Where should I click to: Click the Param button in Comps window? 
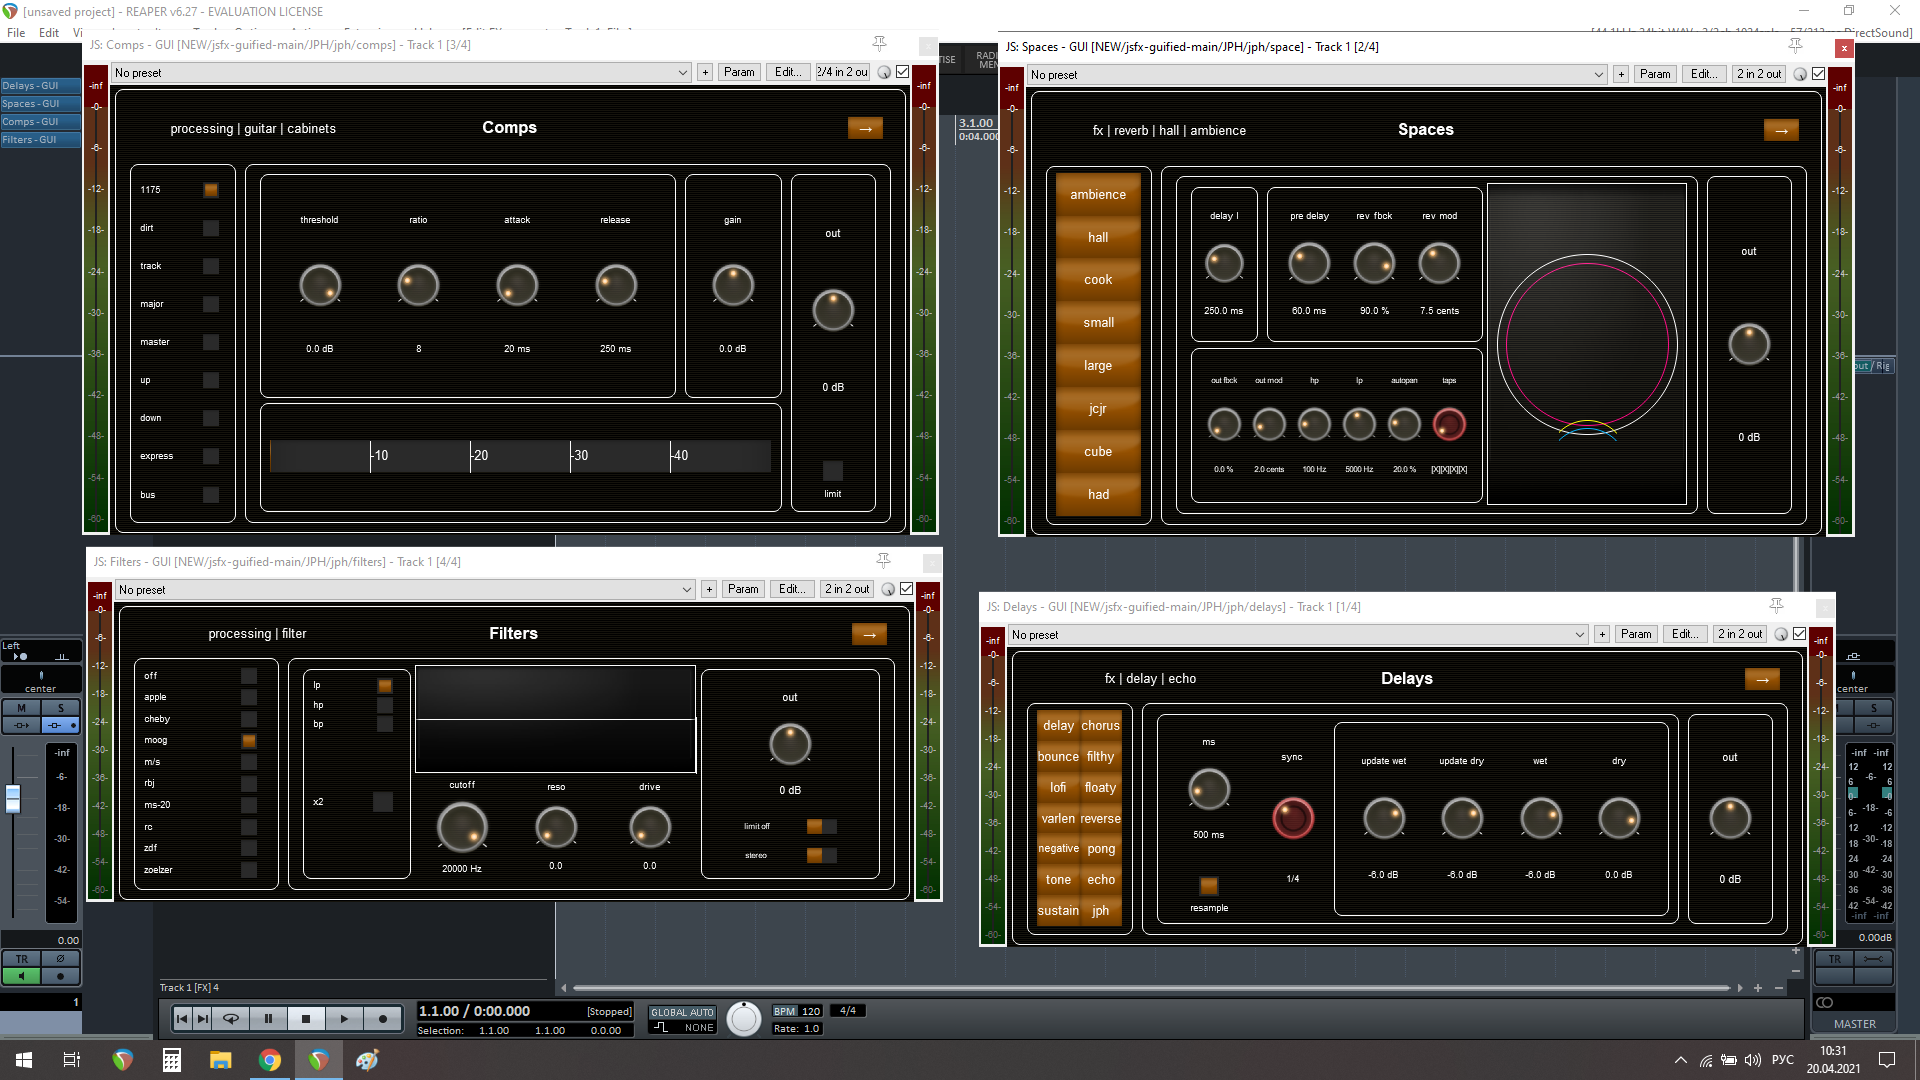click(x=739, y=72)
